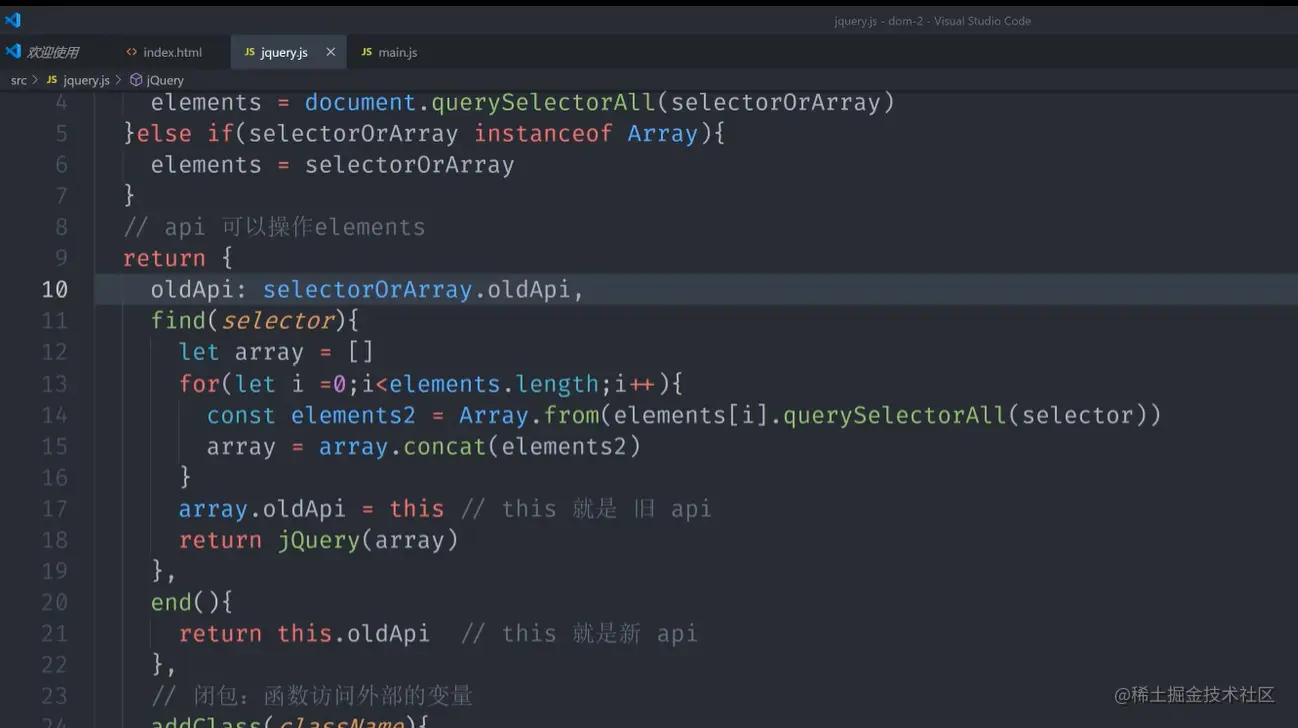Click the src folder breadcrumb

point(19,80)
